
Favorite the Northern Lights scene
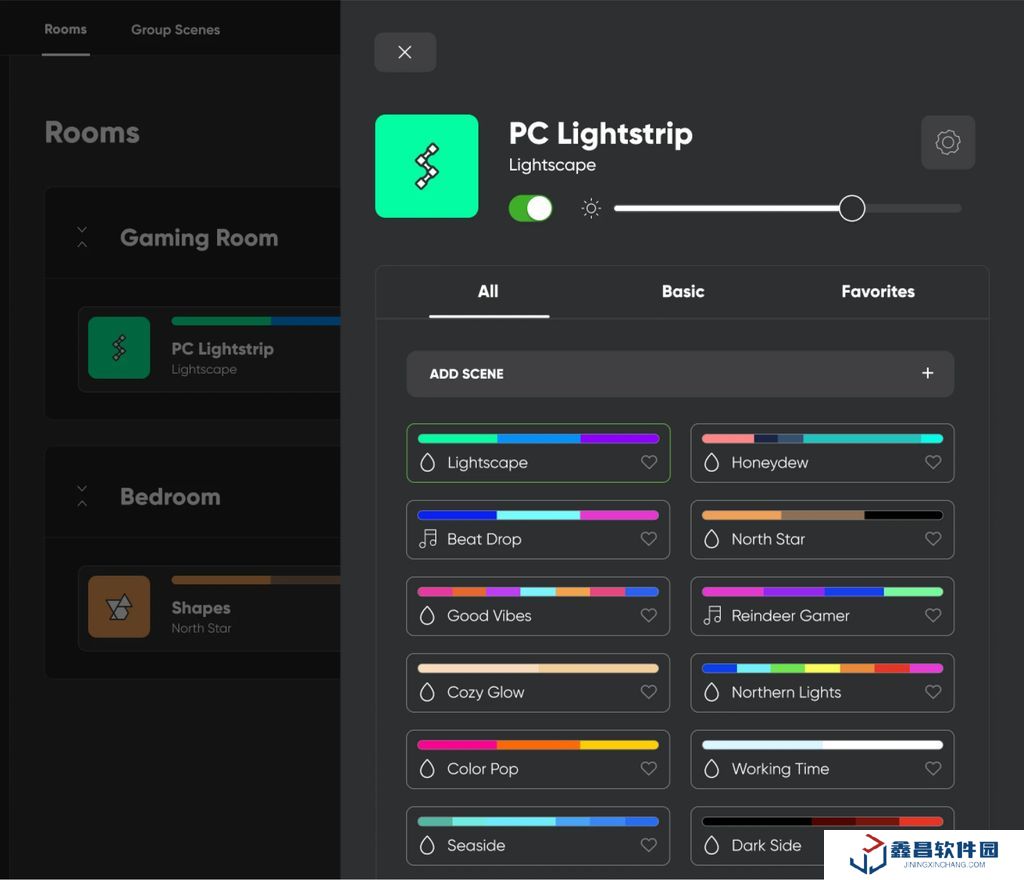pos(933,692)
